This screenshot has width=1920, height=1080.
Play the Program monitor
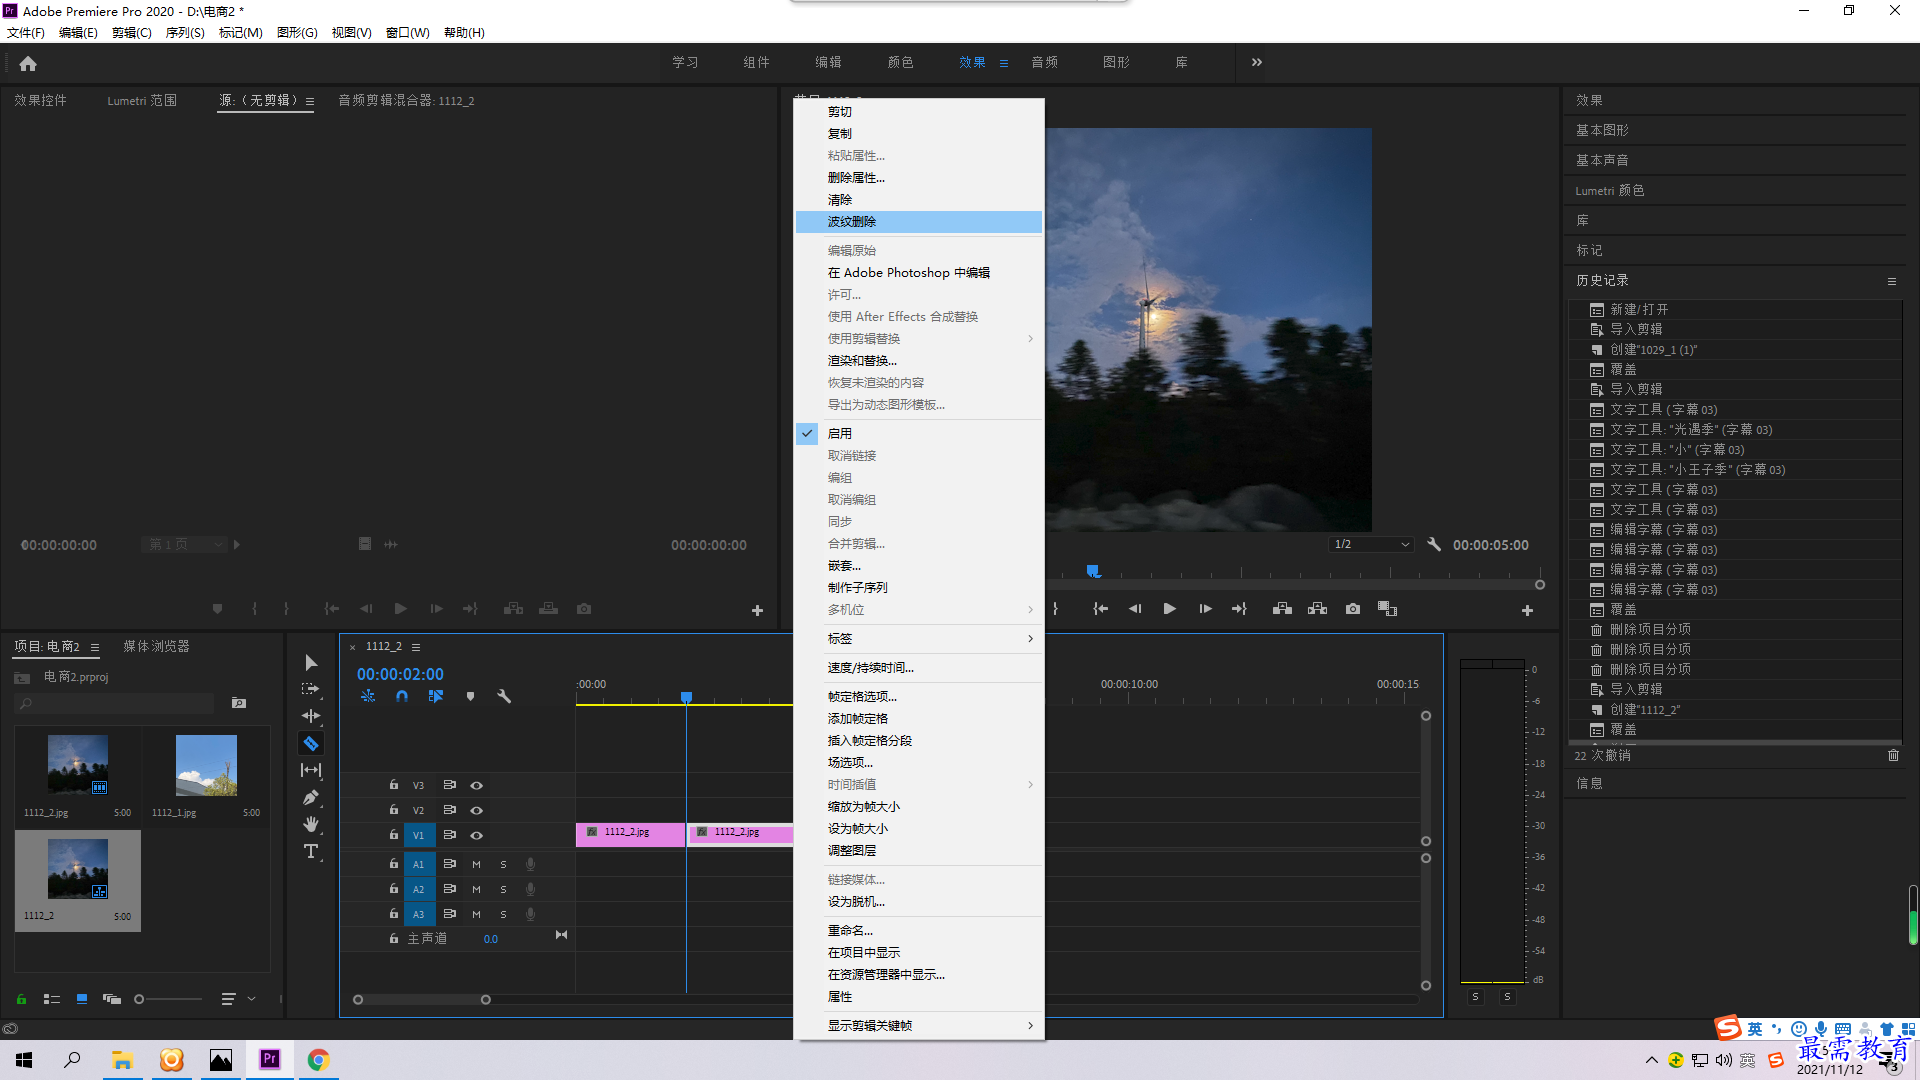tap(1170, 609)
